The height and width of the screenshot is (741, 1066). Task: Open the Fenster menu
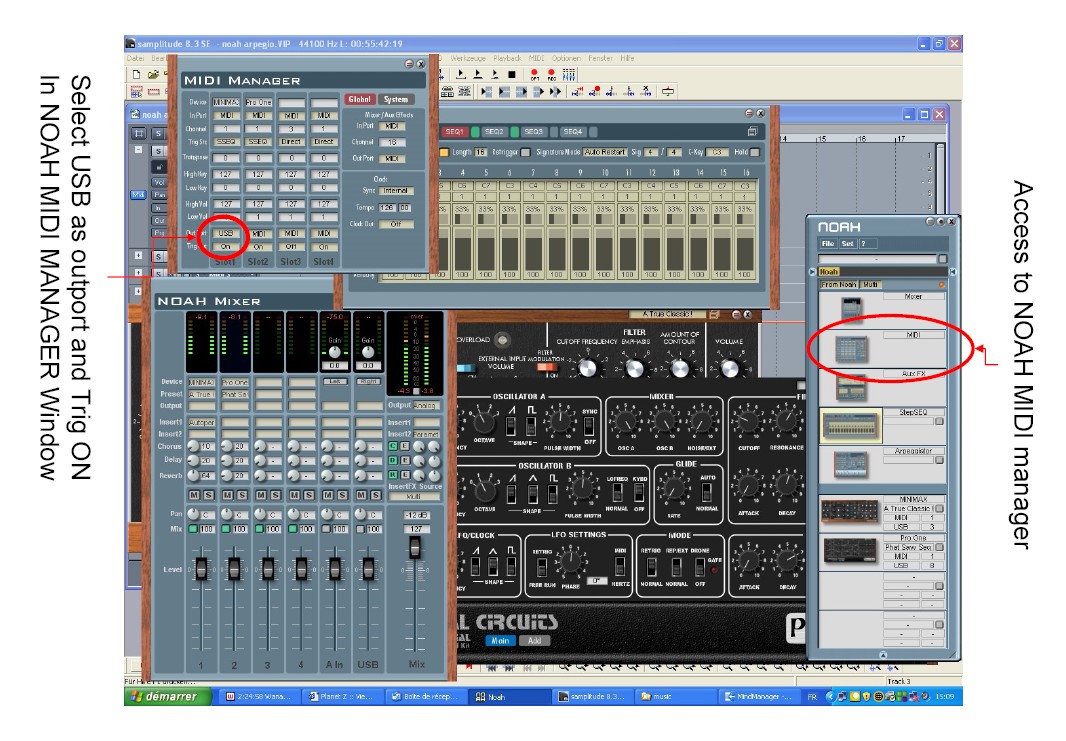click(x=600, y=58)
